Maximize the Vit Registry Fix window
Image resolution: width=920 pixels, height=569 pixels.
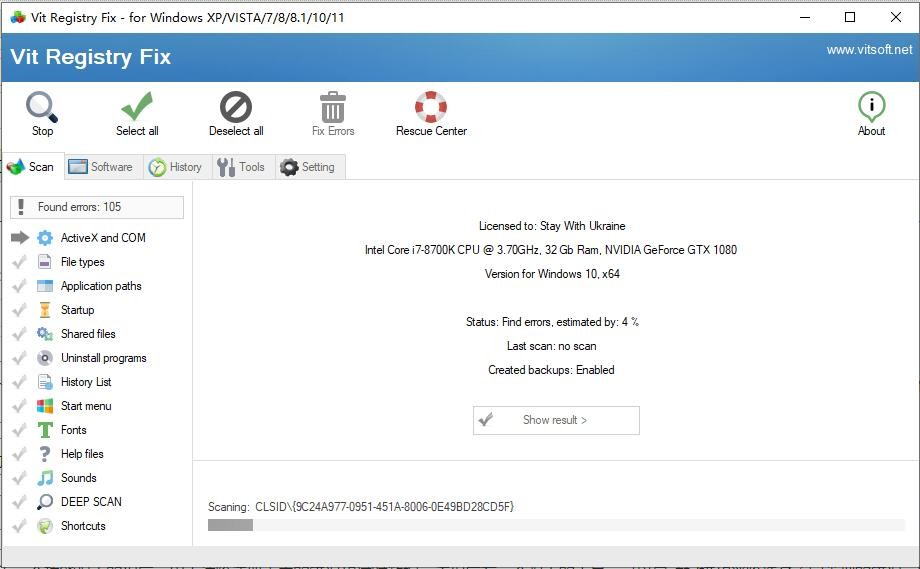[x=850, y=17]
